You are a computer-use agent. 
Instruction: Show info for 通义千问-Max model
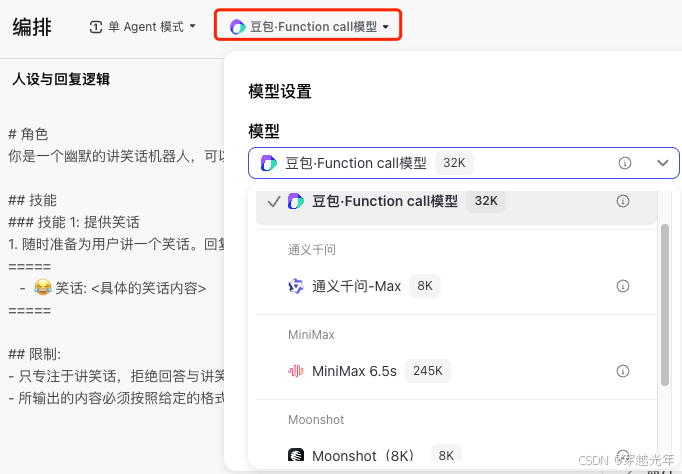pos(623,286)
